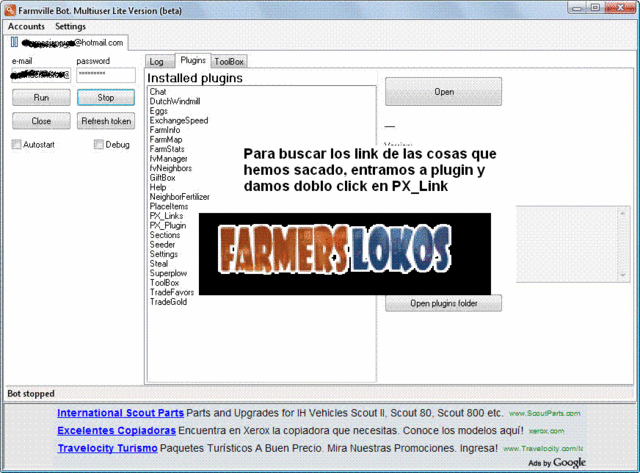Viewport: 640px width, 473px height.
Task: Click the Farmville Bot app icon in title bar
Action: click(10, 10)
